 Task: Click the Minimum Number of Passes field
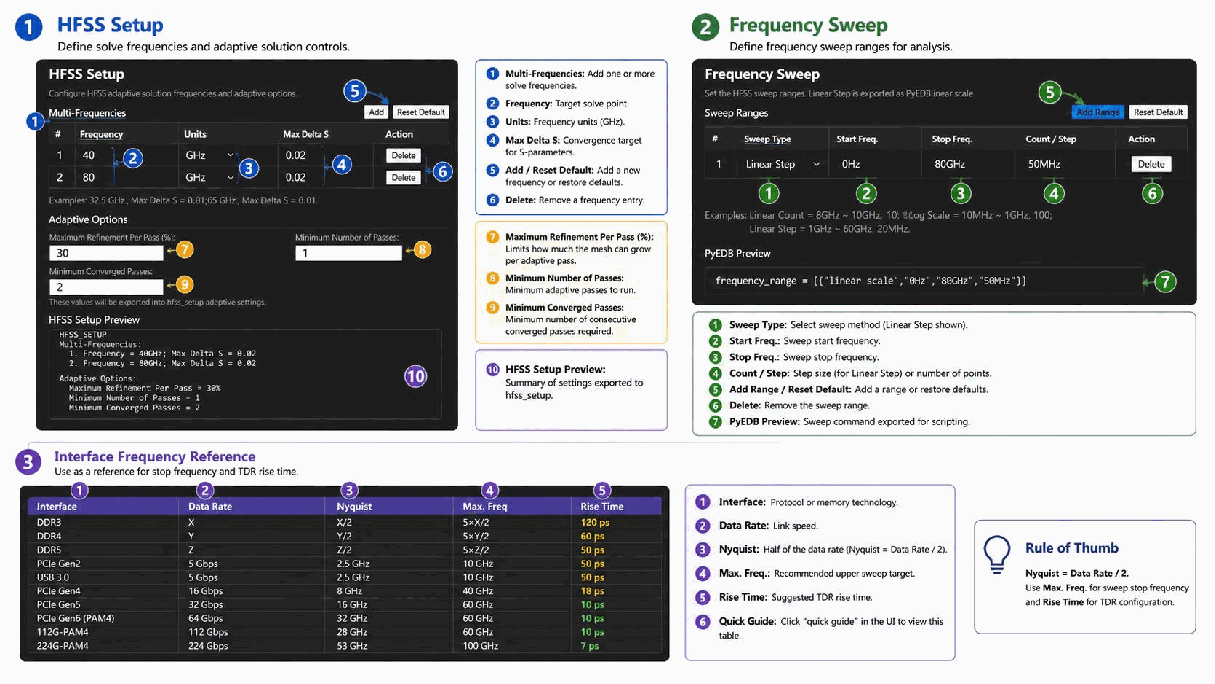click(348, 254)
